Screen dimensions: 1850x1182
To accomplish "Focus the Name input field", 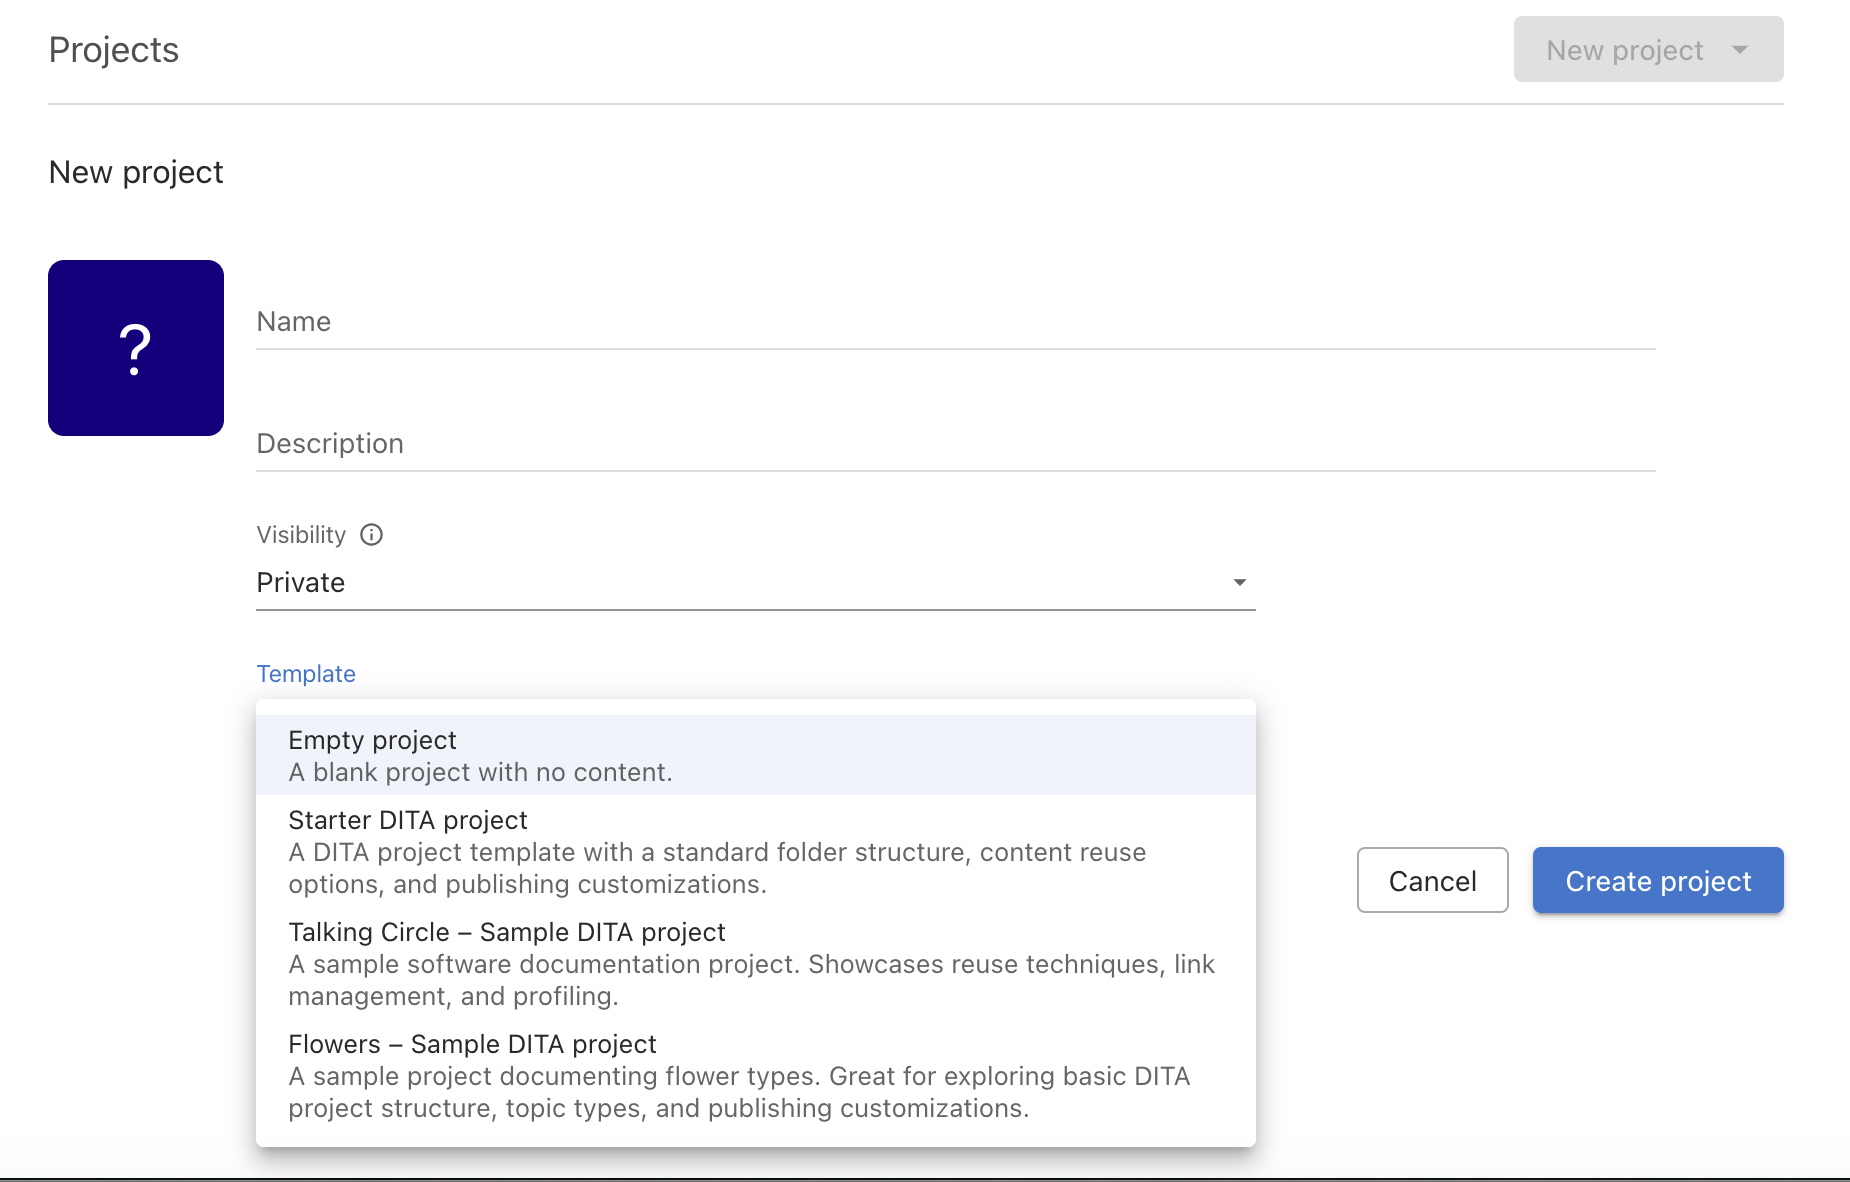I will coord(955,322).
